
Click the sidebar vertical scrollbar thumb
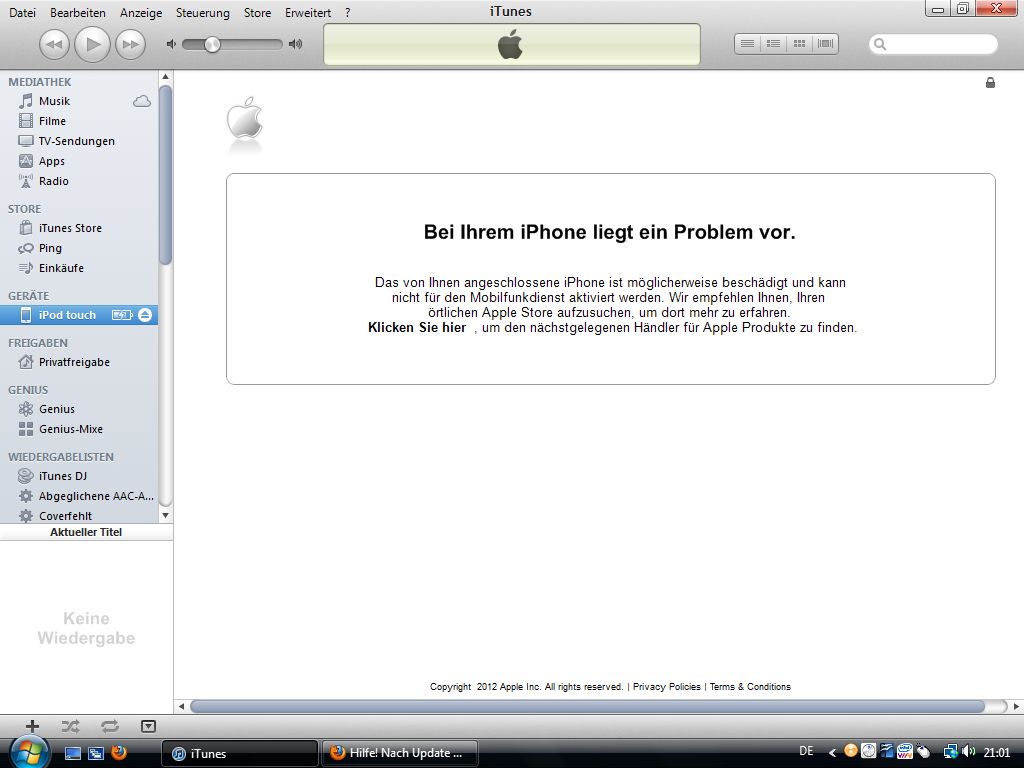(166, 174)
